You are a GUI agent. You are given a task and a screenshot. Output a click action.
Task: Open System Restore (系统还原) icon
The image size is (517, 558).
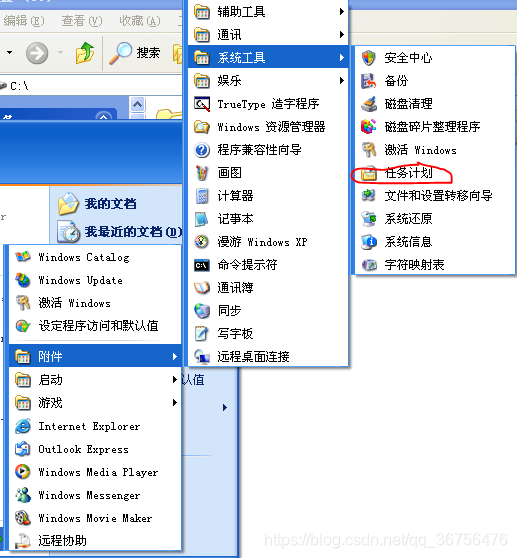tap(368, 219)
